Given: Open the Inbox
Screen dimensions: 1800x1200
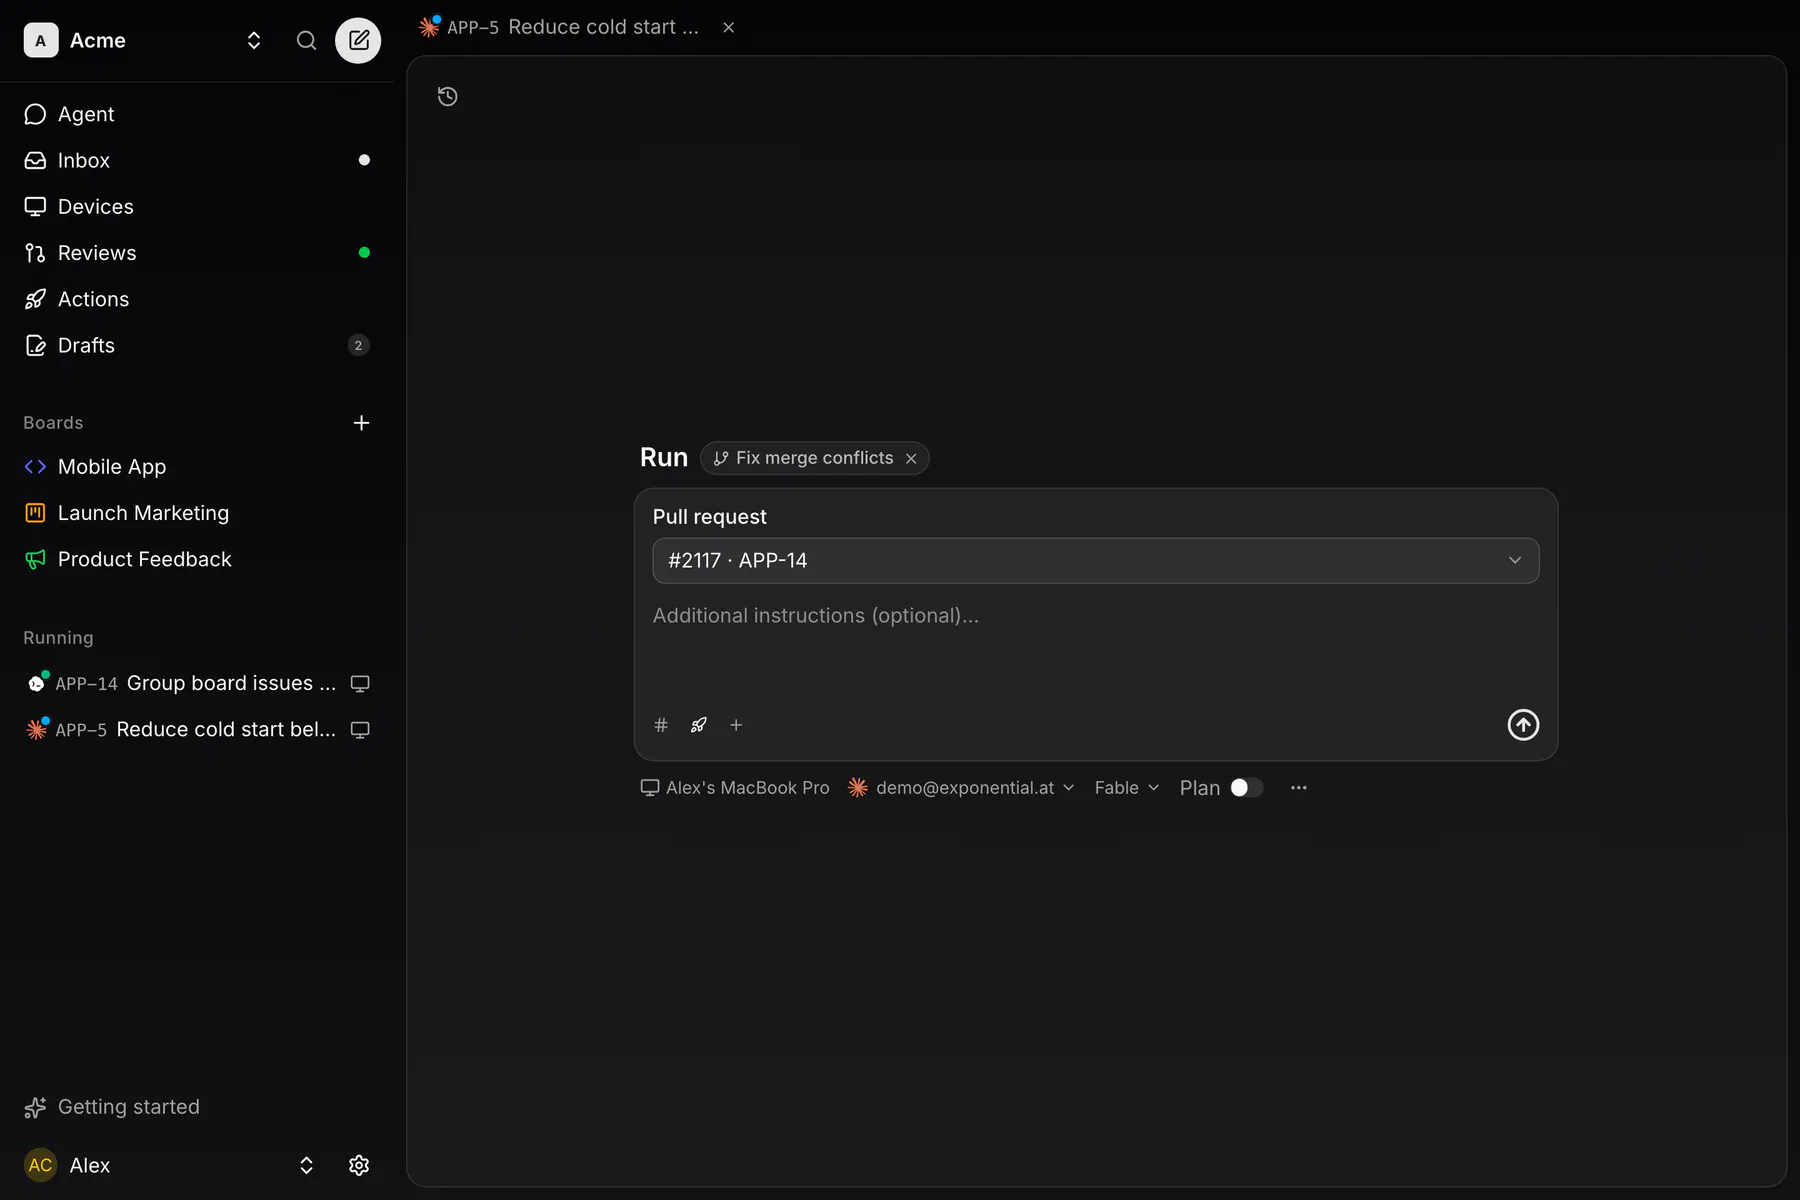Looking at the screenshot, I should [x=197, y=160].
